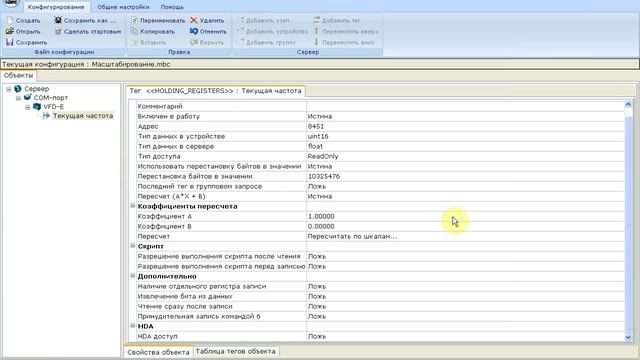Click the Вставить (Paste) icon
The height and width of the screenshot is (360, 640).
pyautogui.click(x=134, y=42)
